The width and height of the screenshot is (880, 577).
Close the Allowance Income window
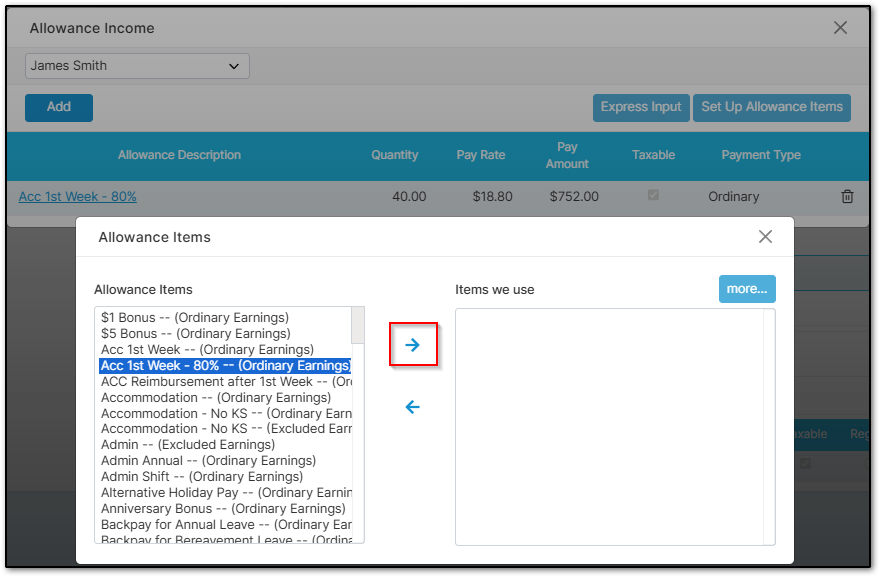point(840,28)
